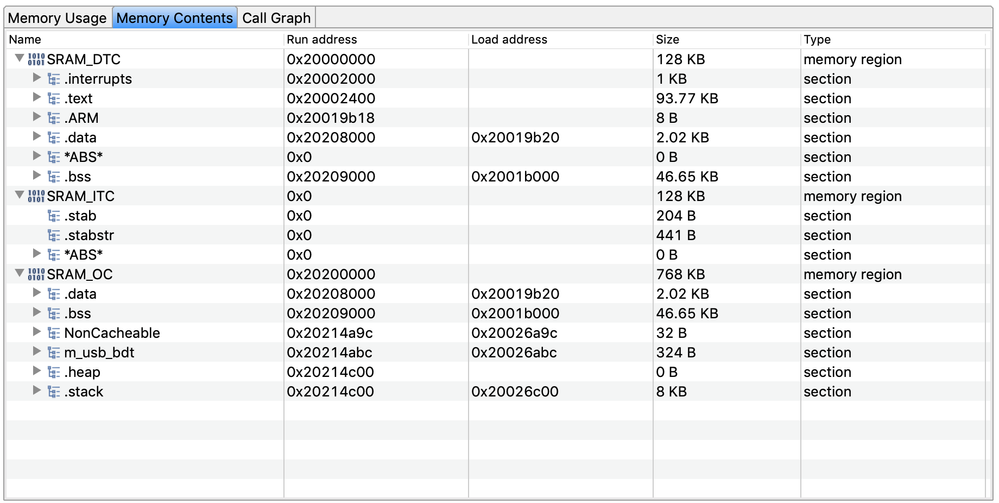Viewport: 999px width, 503px height.
Task: Expand the .text section under SRAM_DTC
Action: click(37, 98)
